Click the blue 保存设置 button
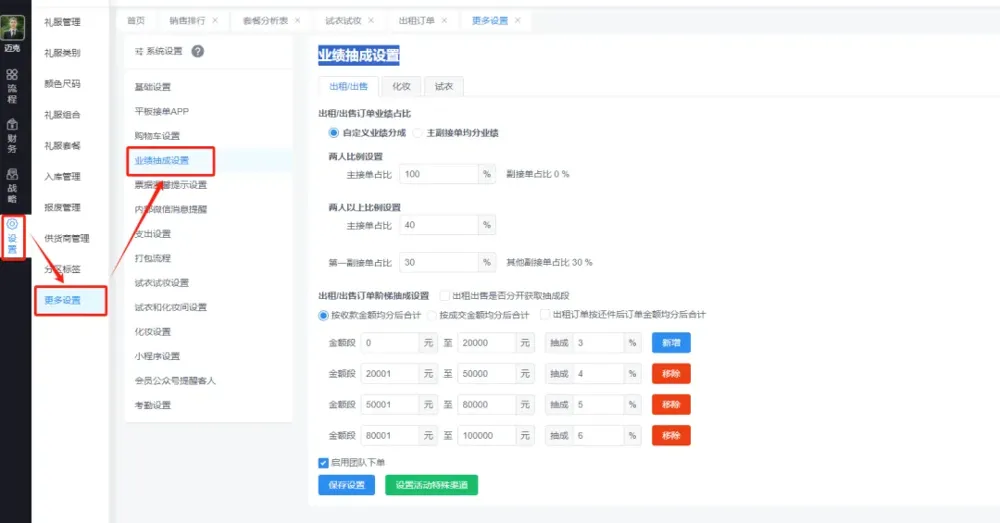This screenshot has width=1000, height=523. coord(347,486)
